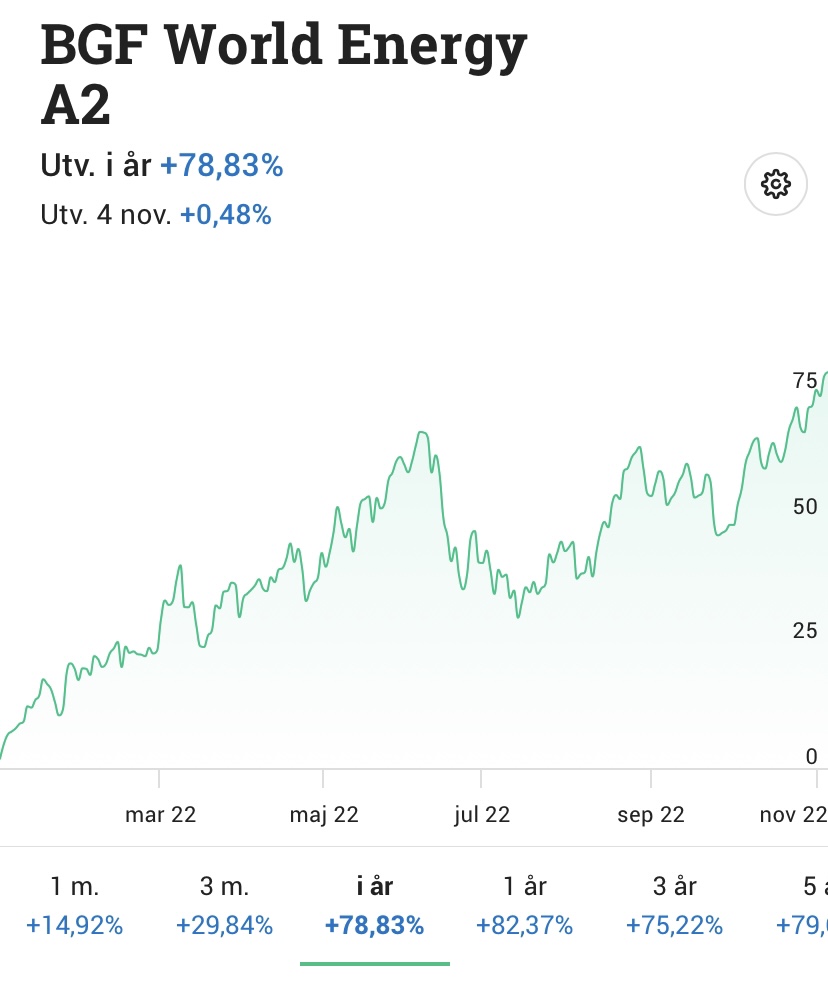Click the 0 y-axis label
Viewport: 828px width, 985px height.
(811, 756)
